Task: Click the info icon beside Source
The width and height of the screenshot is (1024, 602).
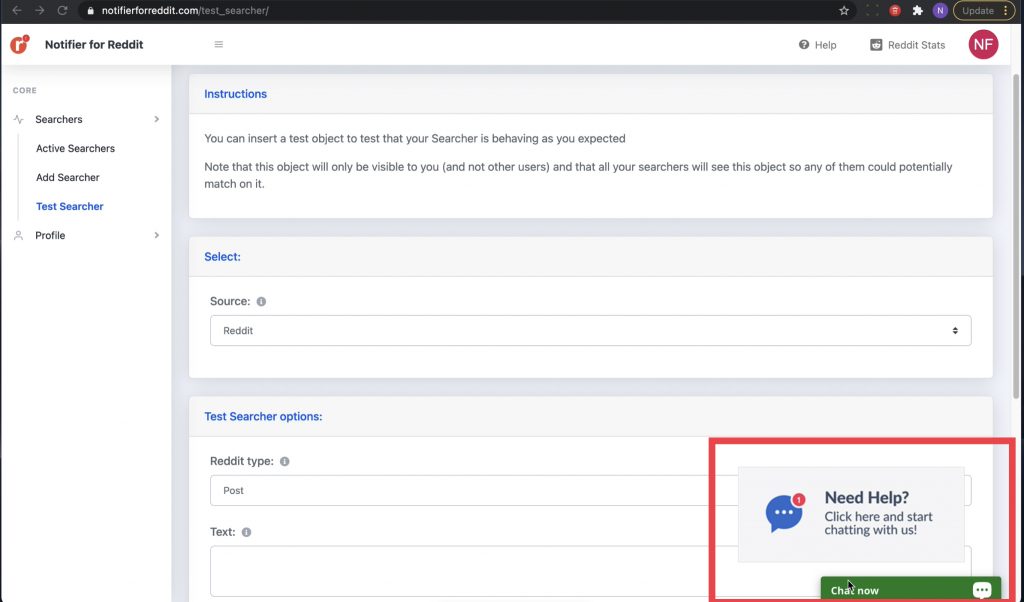Action: [261, 302]
